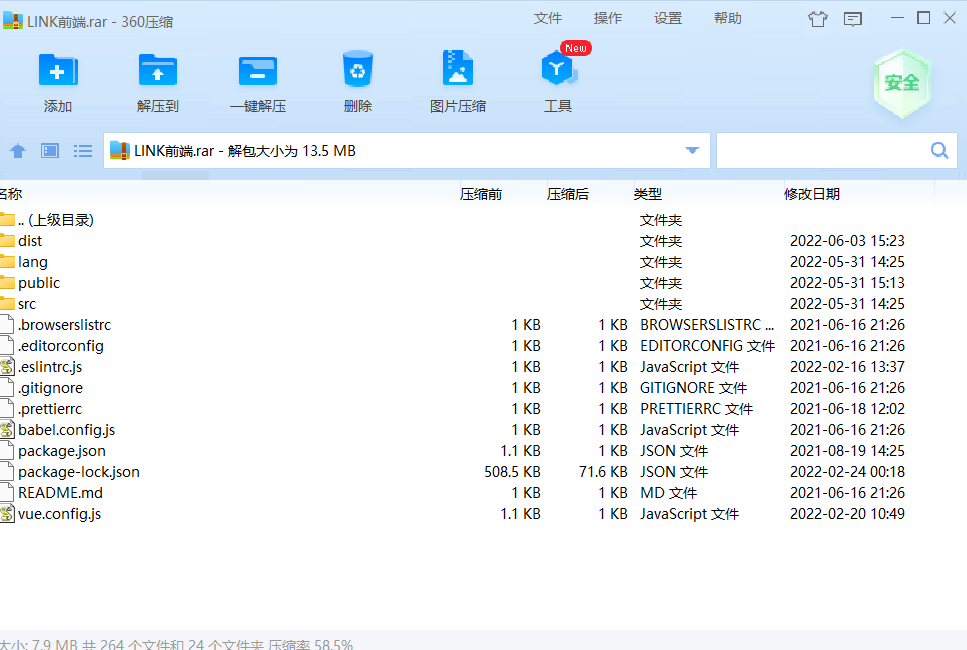Switch to list view mode icon
Screen dimensions: 967x650
(x=83, y=151)
